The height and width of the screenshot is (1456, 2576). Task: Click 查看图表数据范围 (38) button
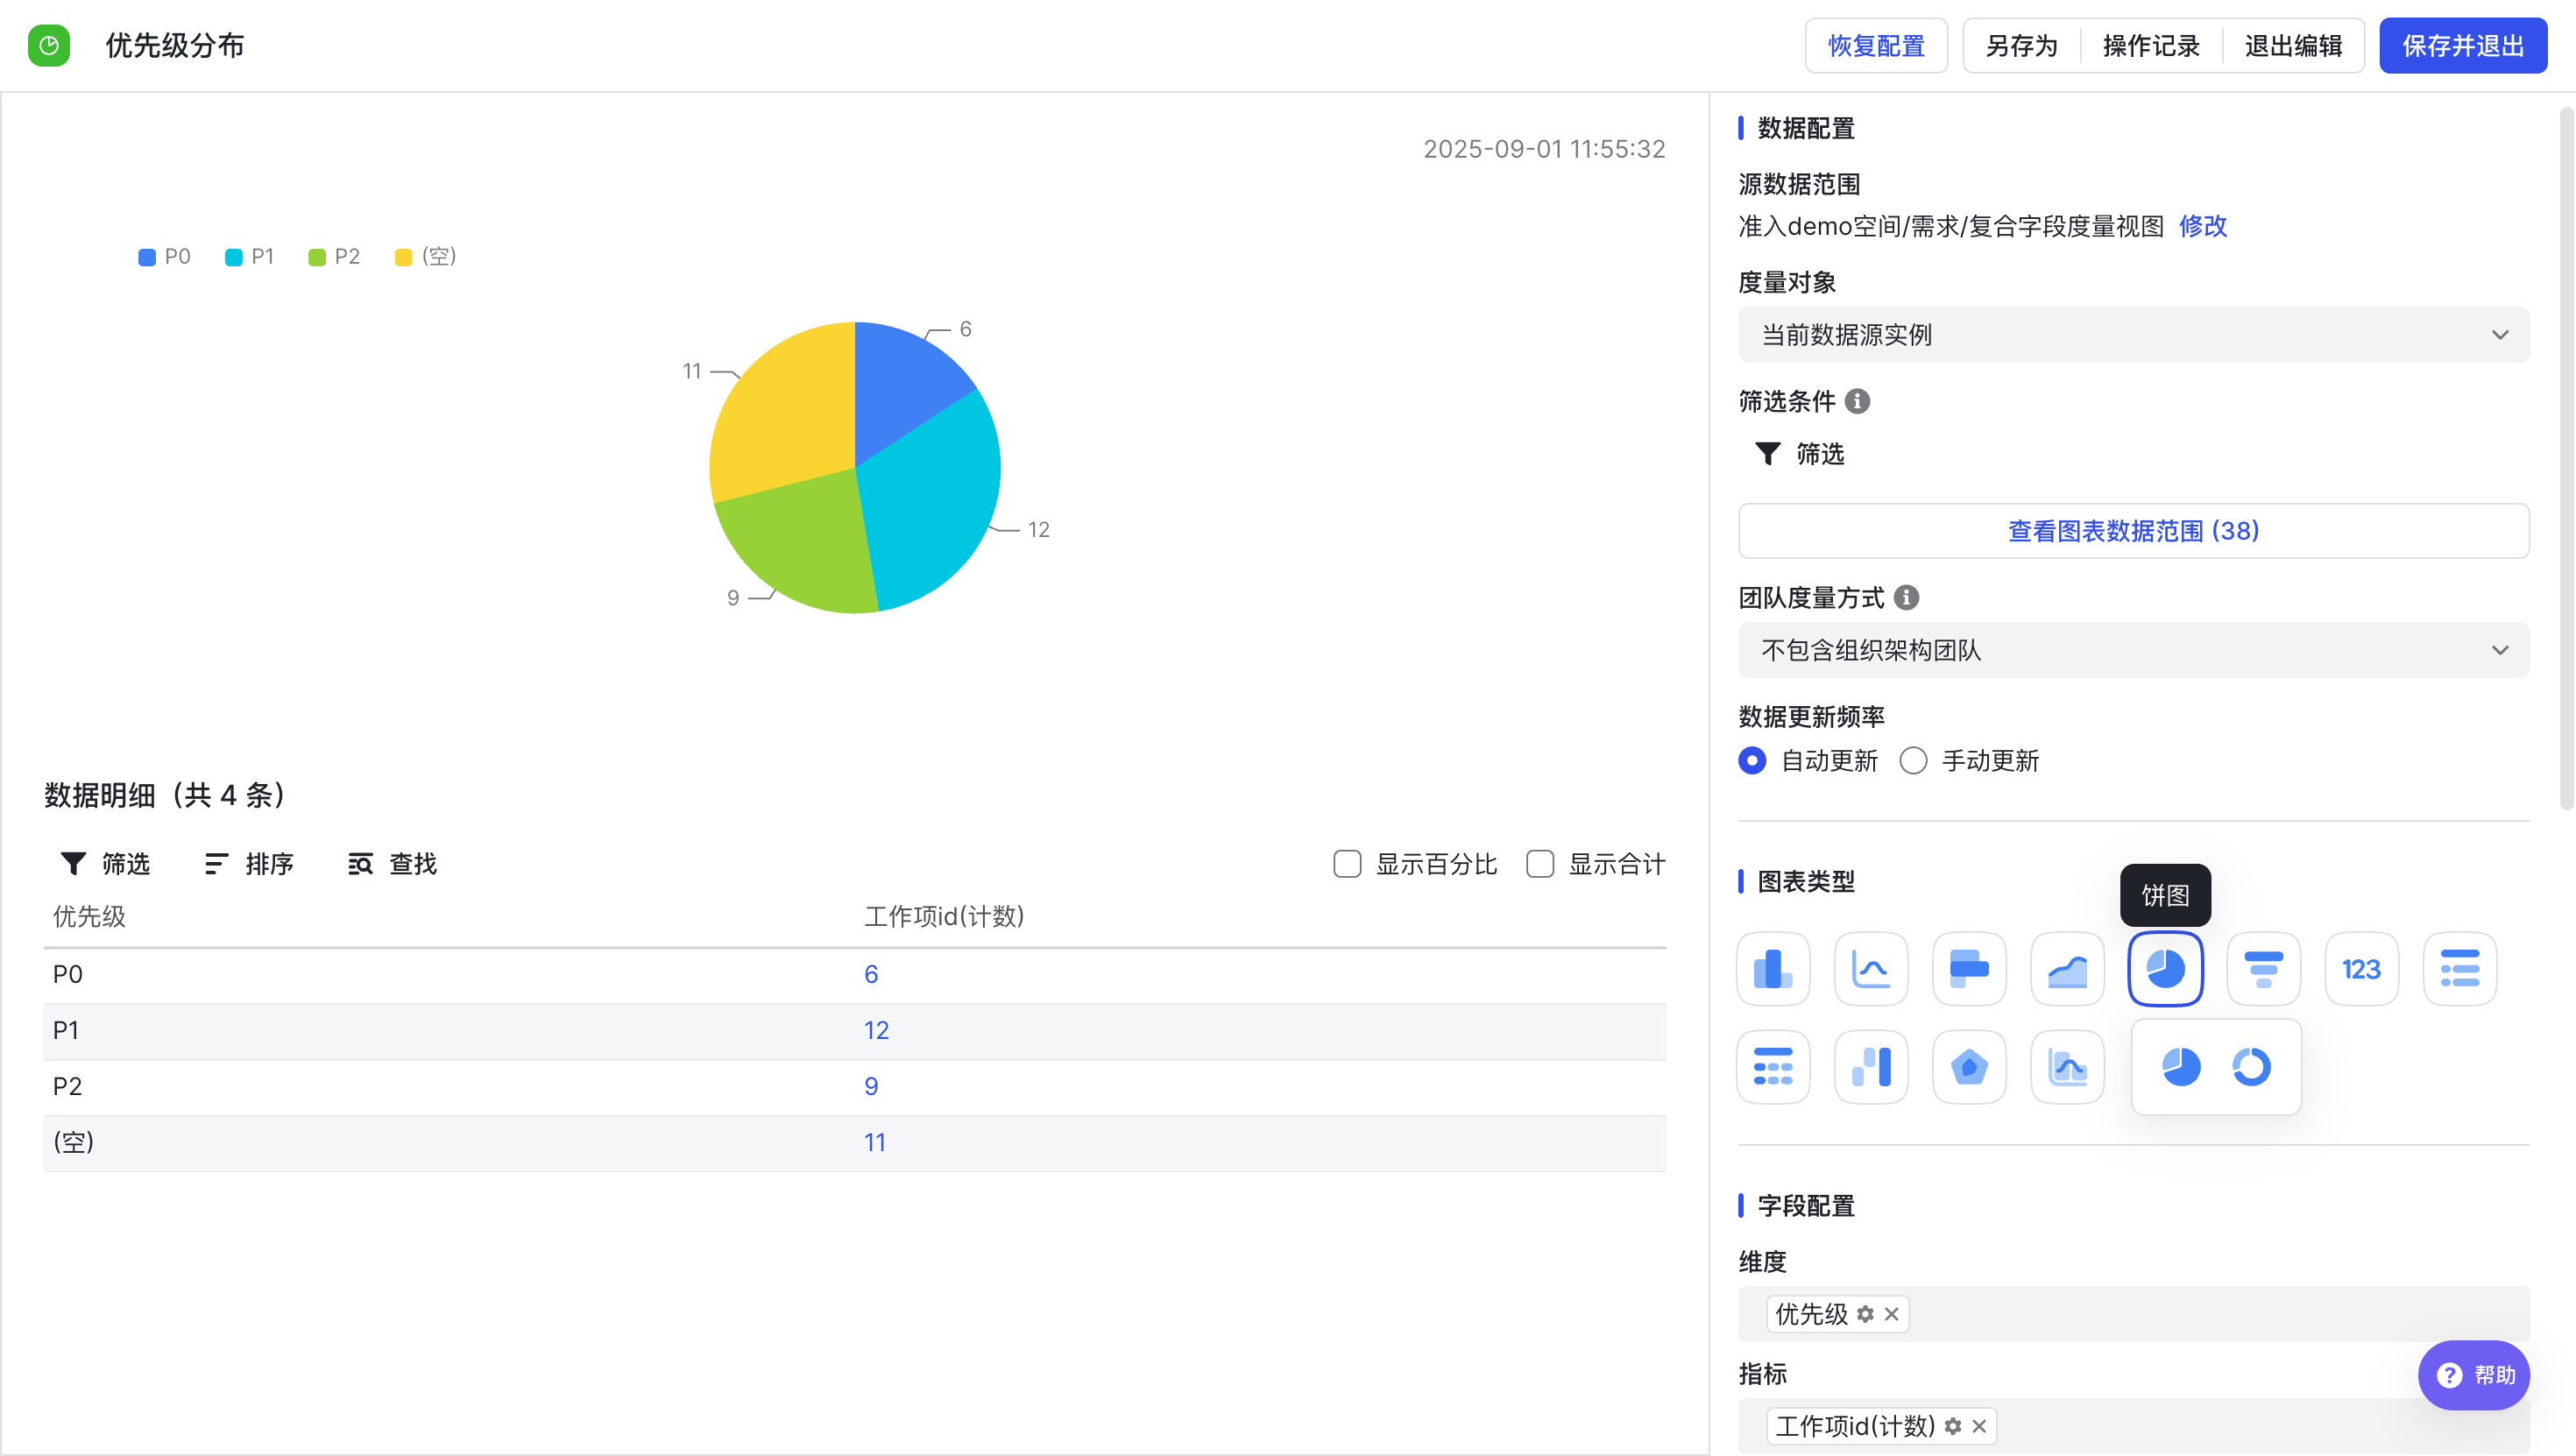pos(2133,530)
